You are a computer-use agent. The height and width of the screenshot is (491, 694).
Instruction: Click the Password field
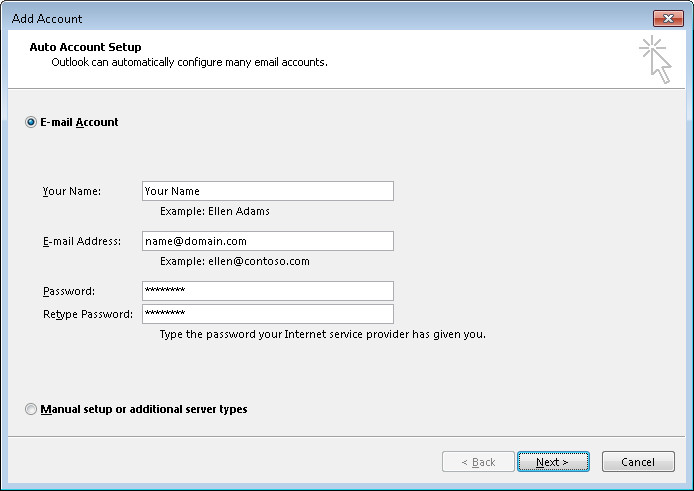268,291
